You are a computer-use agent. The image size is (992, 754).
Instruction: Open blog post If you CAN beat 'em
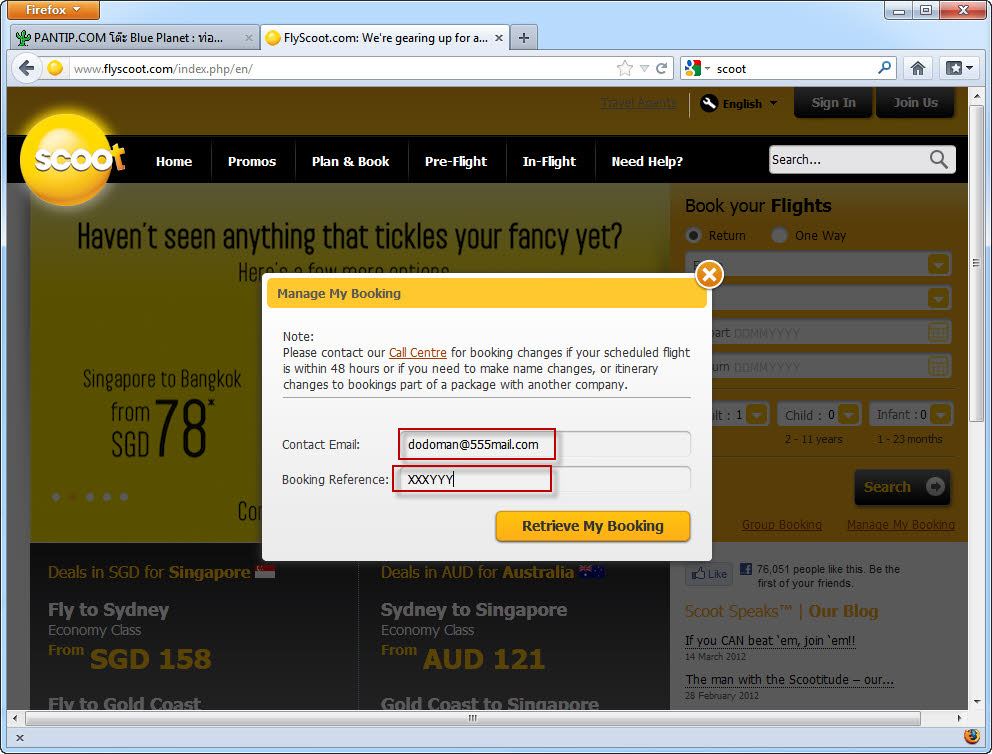coord(770,641)
